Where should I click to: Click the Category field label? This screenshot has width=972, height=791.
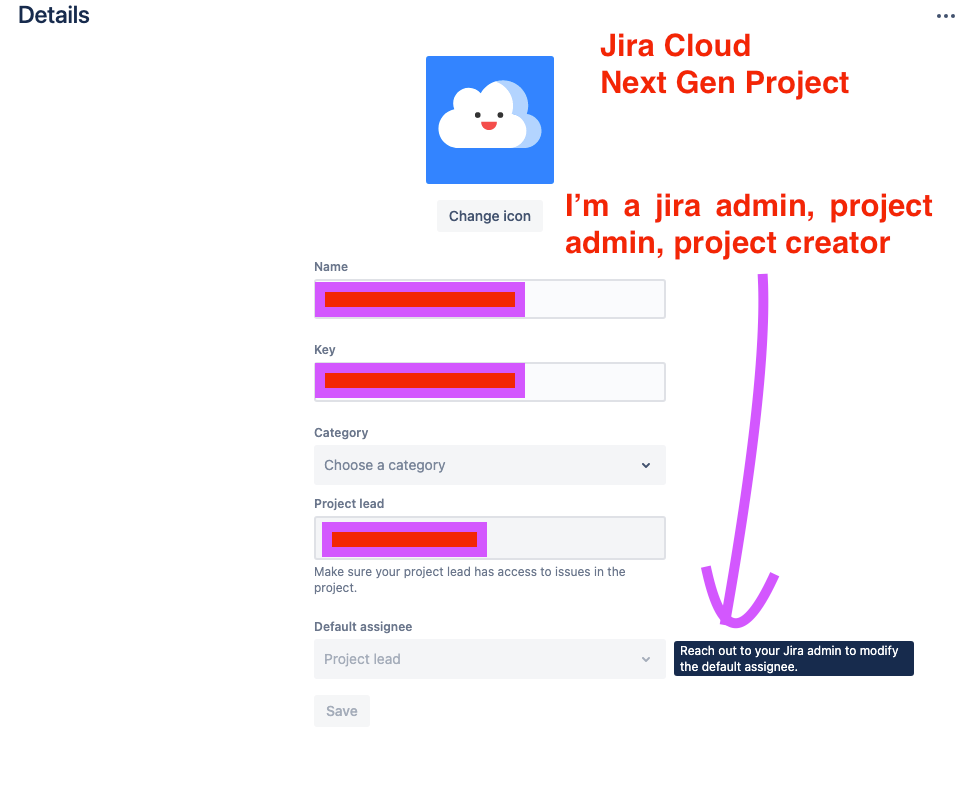pos(341,433)
